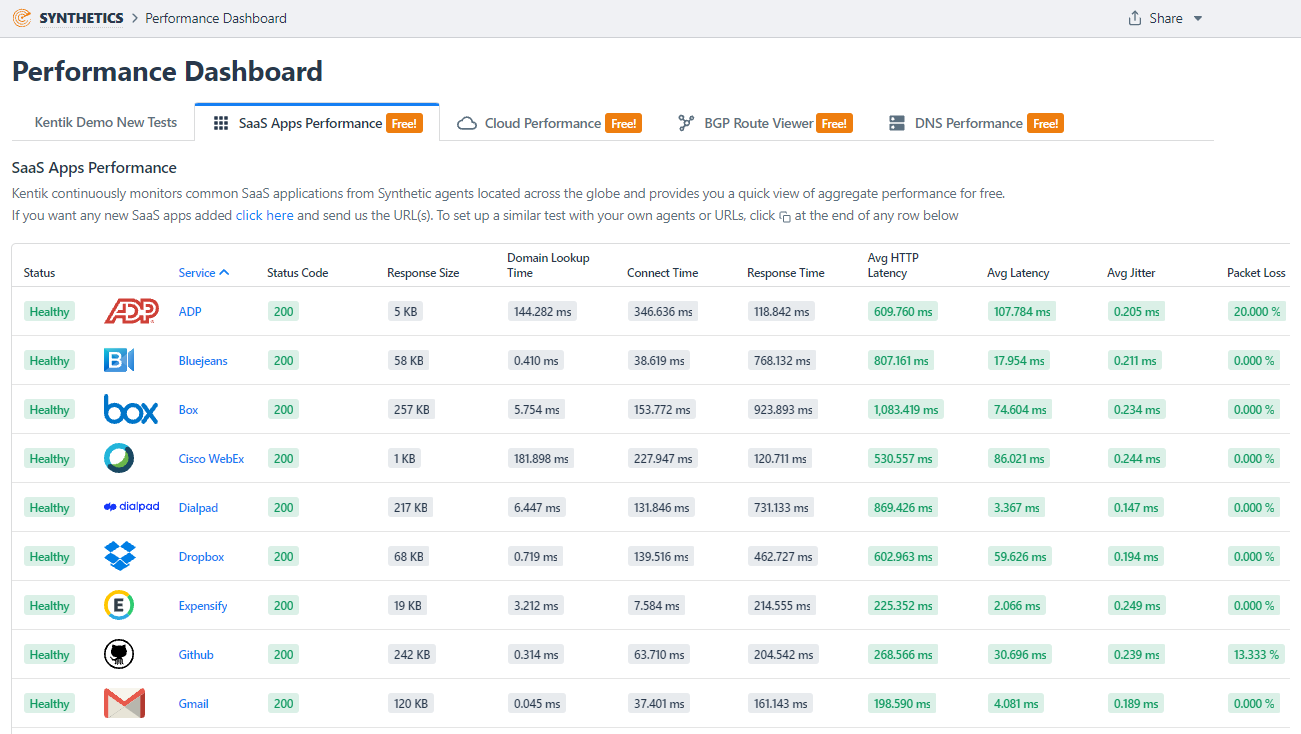Click the Status Code column header
Image resolution: width=1301 pixels, height=734 pixels.
[x=297, y=273]
